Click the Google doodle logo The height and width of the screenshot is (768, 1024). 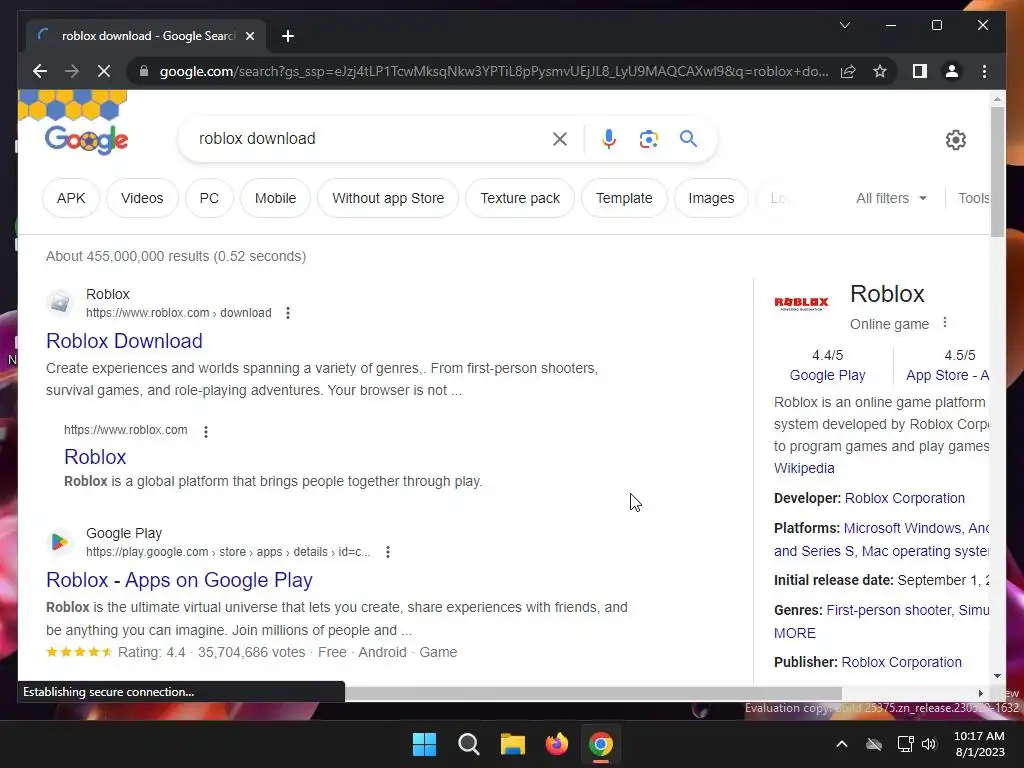[x=86, y=139]
